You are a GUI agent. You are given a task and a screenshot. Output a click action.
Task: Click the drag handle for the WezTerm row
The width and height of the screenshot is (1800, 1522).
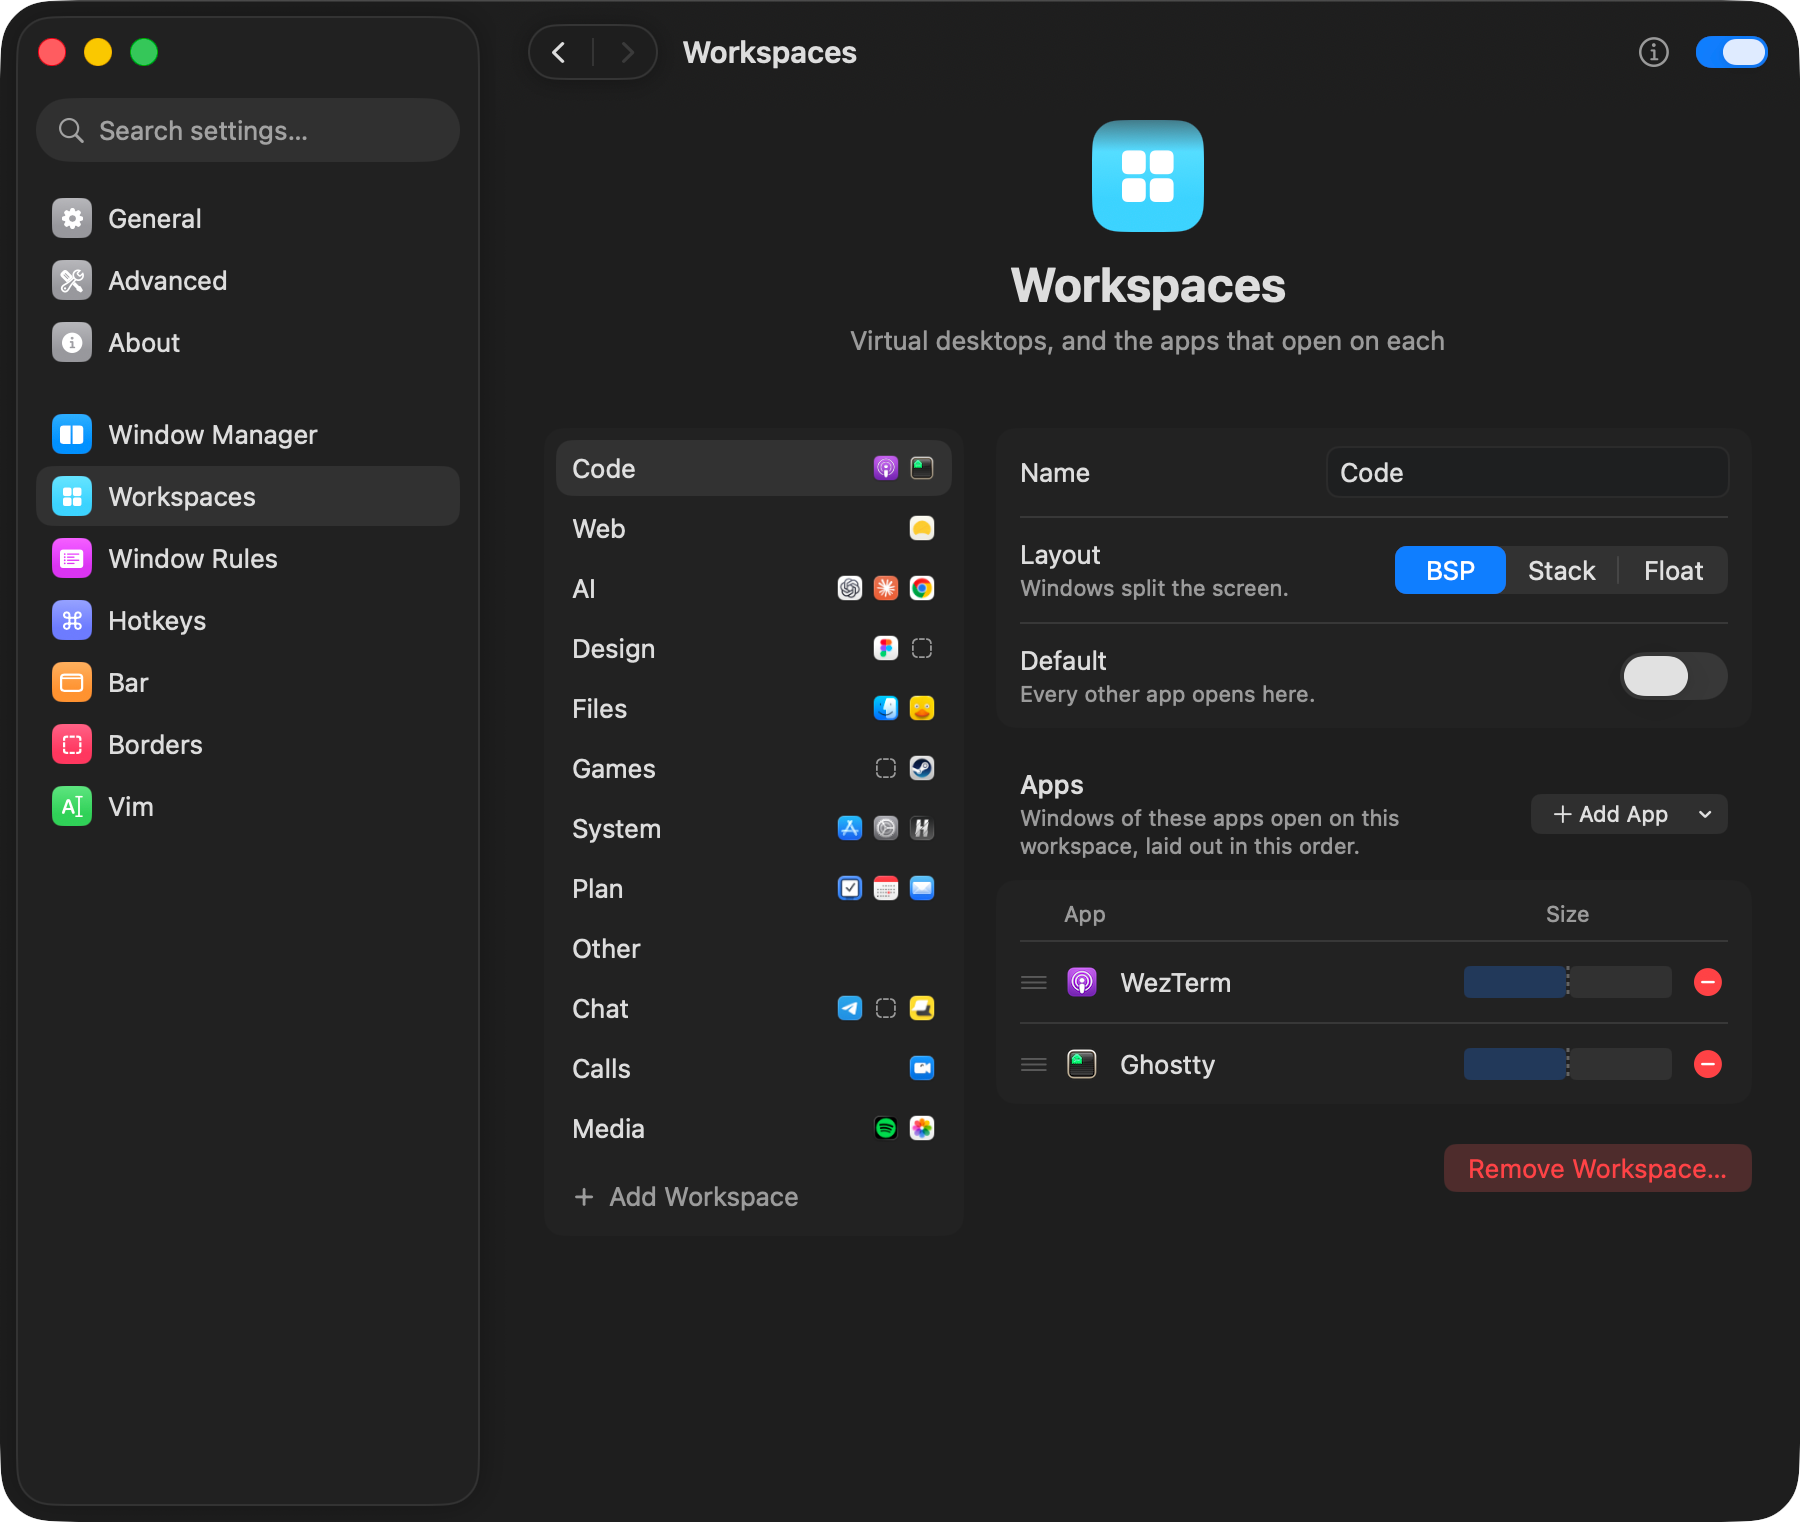[1034, 983]
